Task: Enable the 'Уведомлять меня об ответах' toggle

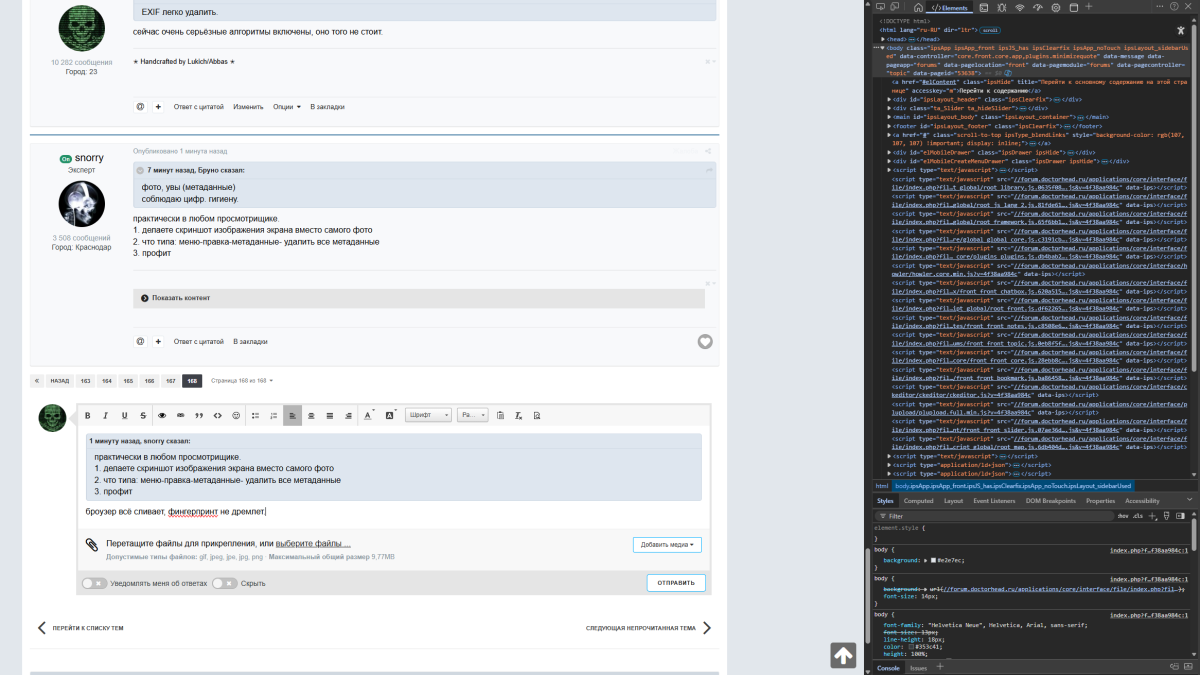Action: [93, 583]
